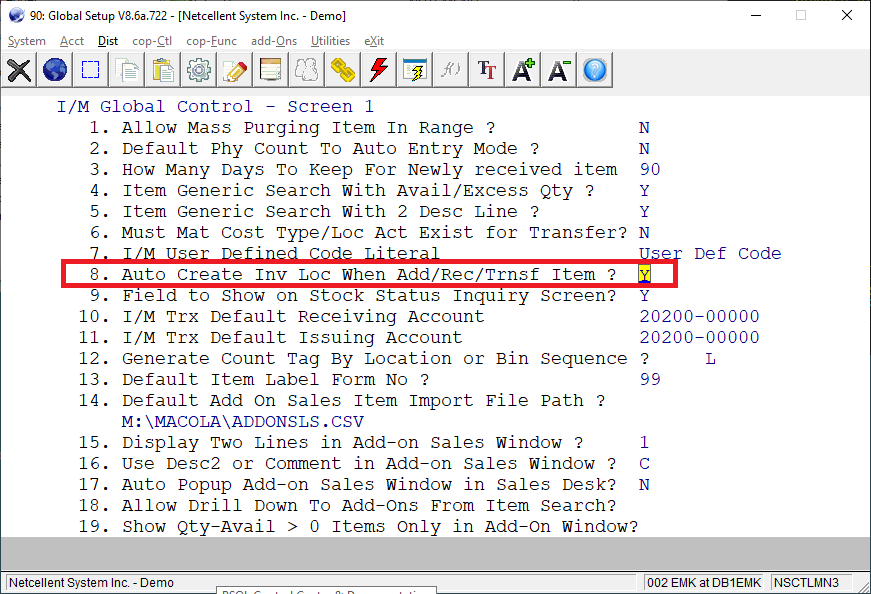
Task: Click the I/M Trx Default Receiving Account value
Action: point(699,316)
